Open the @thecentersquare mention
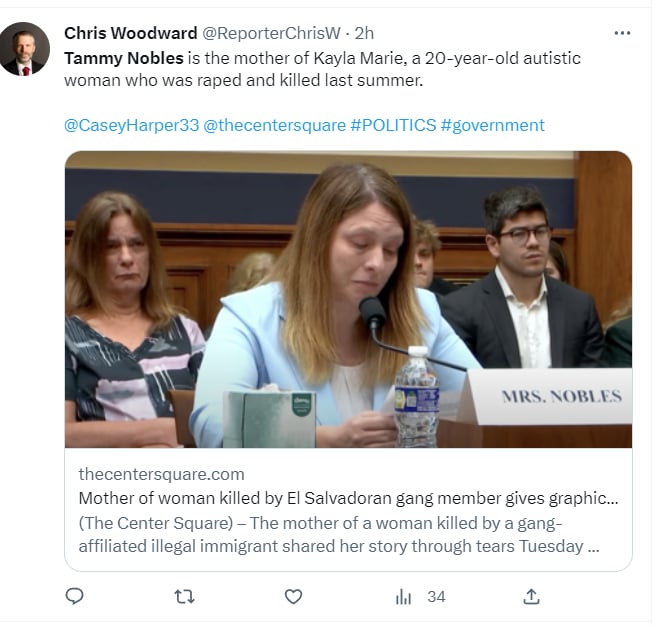This screenshot has width=657, height=625. click(274, 125)
